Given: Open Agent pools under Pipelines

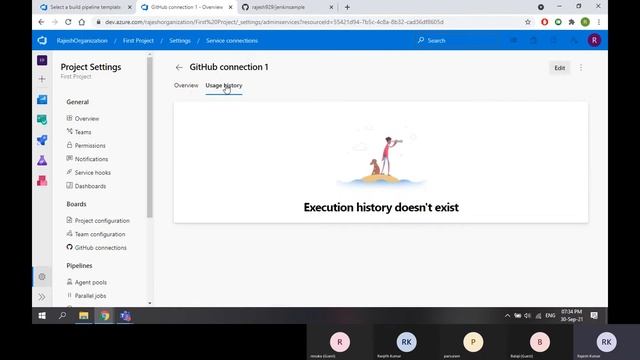Looking at the screenshot, I should pyautogui.click(x=87, y=282).
